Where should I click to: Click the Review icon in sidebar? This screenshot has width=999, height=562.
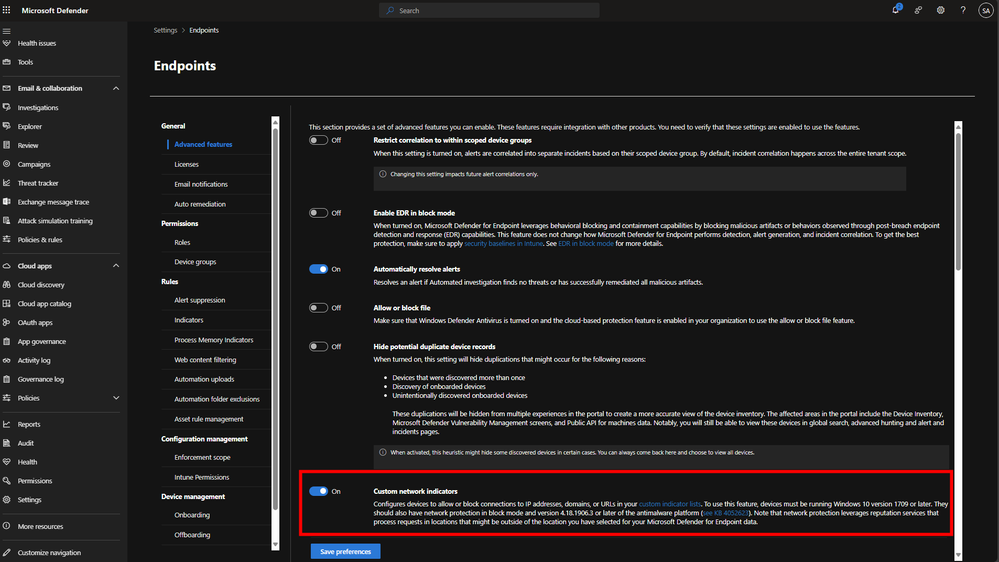(x=6, y=145)
